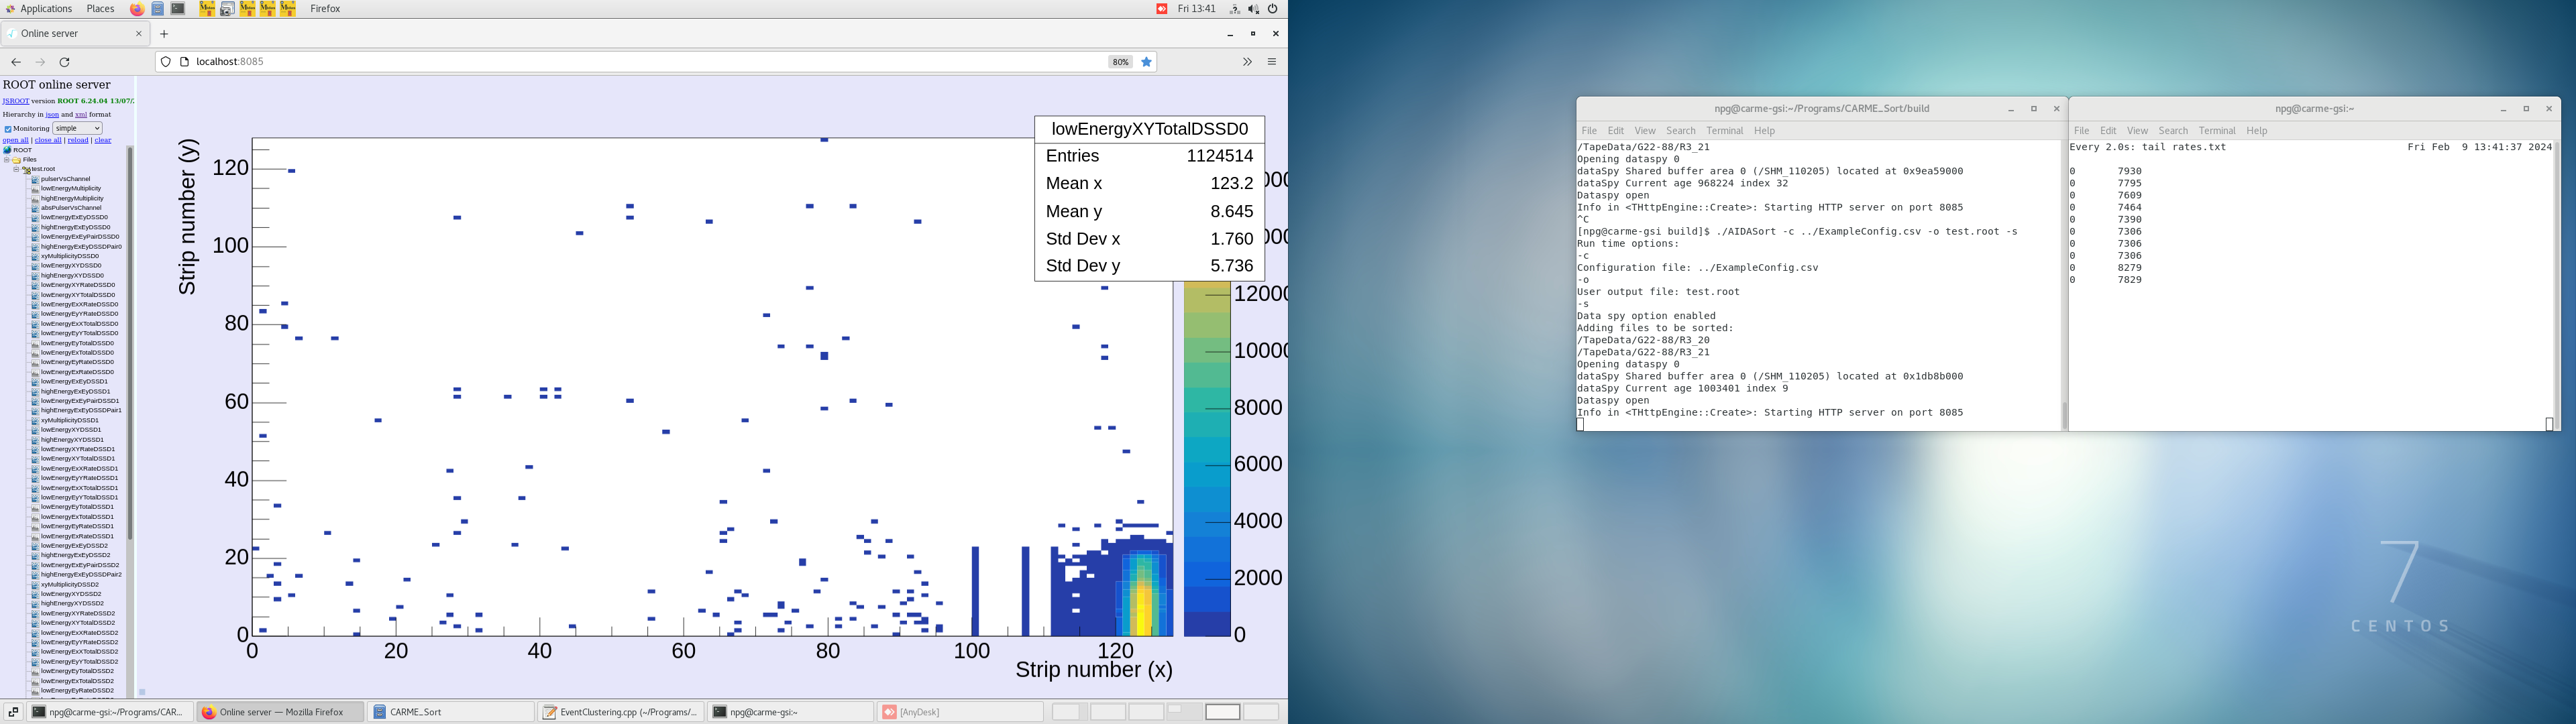Select lowEnergyXYTotalDSSD0 histogram in tree
Screen dimensions: 2576x724
point(77,295)
